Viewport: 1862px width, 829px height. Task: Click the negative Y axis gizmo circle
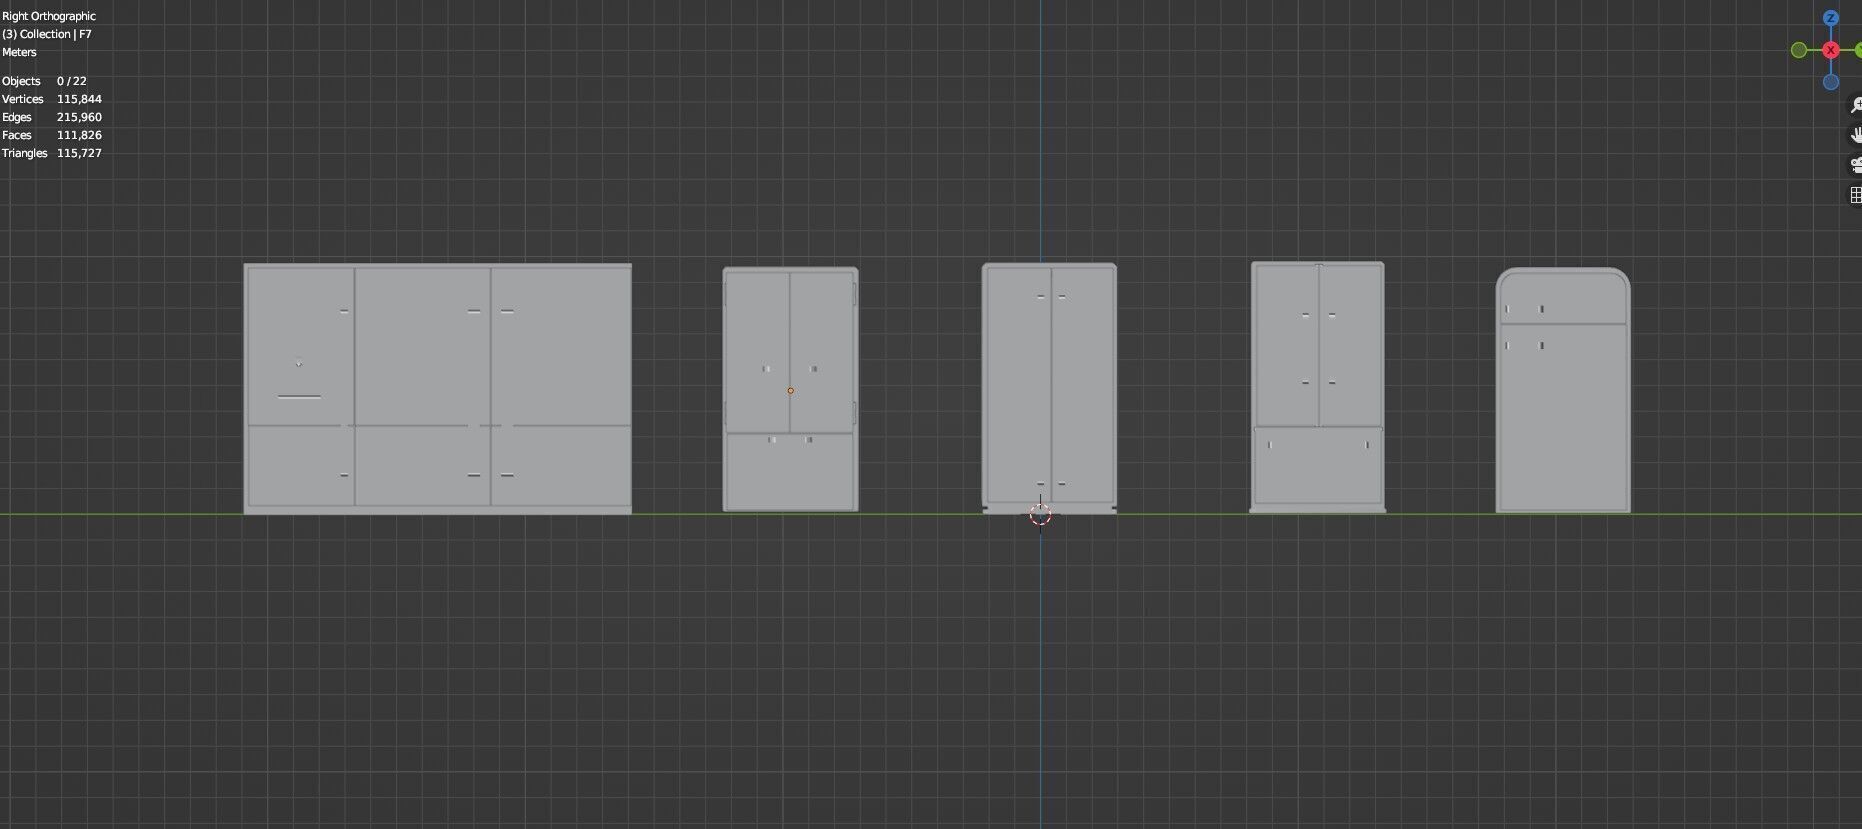pyautogui.click(x=1799, y=50)
